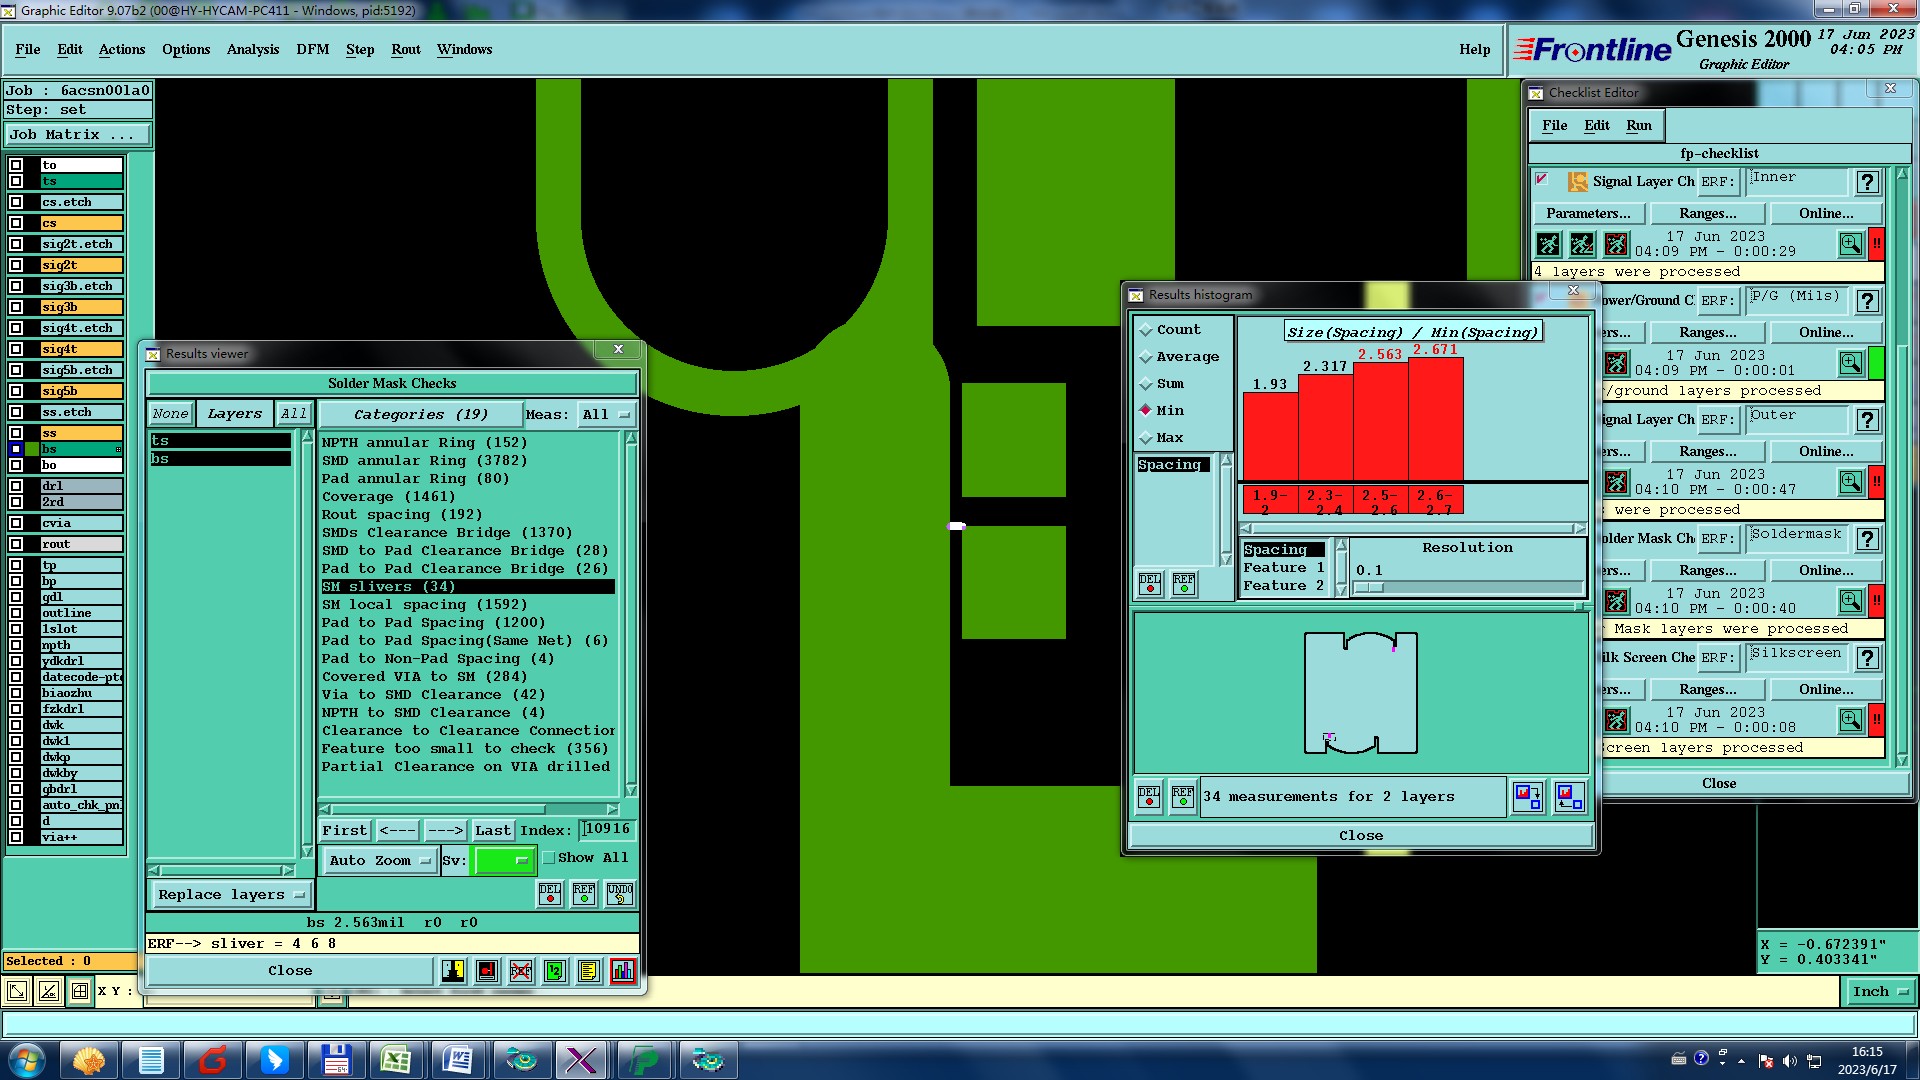Open the Inch units dropdown

(x=1879, y=992)
